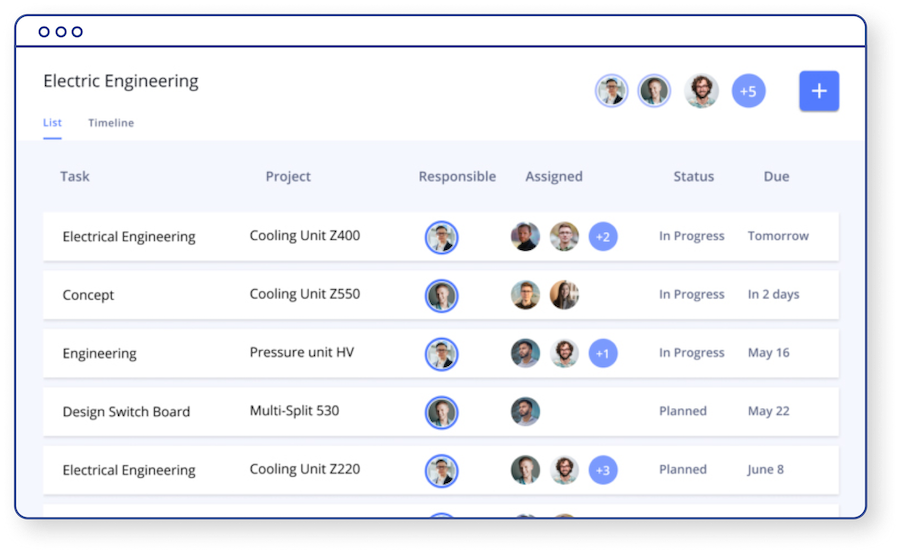Click the Status column header

(x=693, y=177)
